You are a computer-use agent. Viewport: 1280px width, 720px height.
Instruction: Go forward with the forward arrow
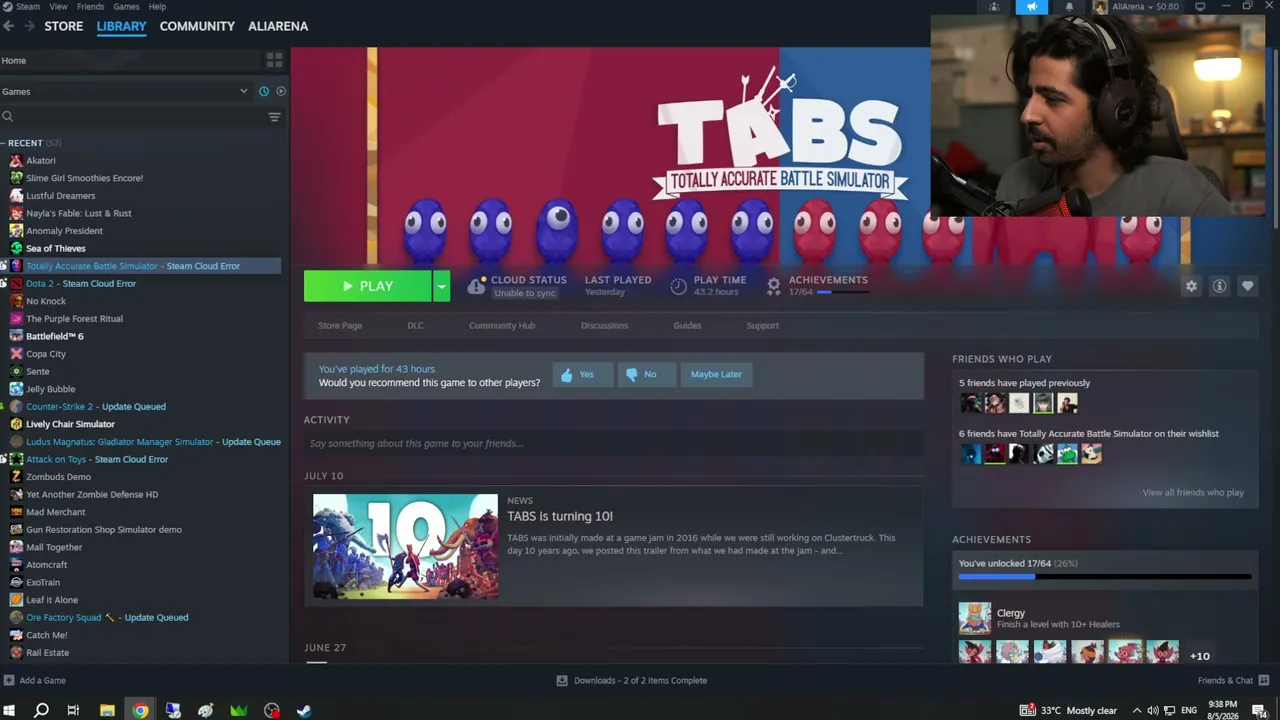[29, 26]
